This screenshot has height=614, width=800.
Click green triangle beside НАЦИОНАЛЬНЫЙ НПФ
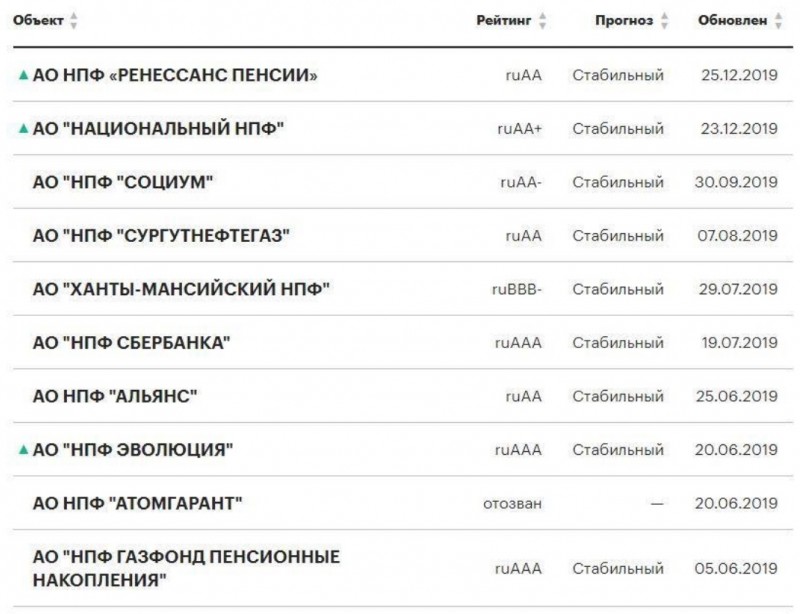point(23,129)
